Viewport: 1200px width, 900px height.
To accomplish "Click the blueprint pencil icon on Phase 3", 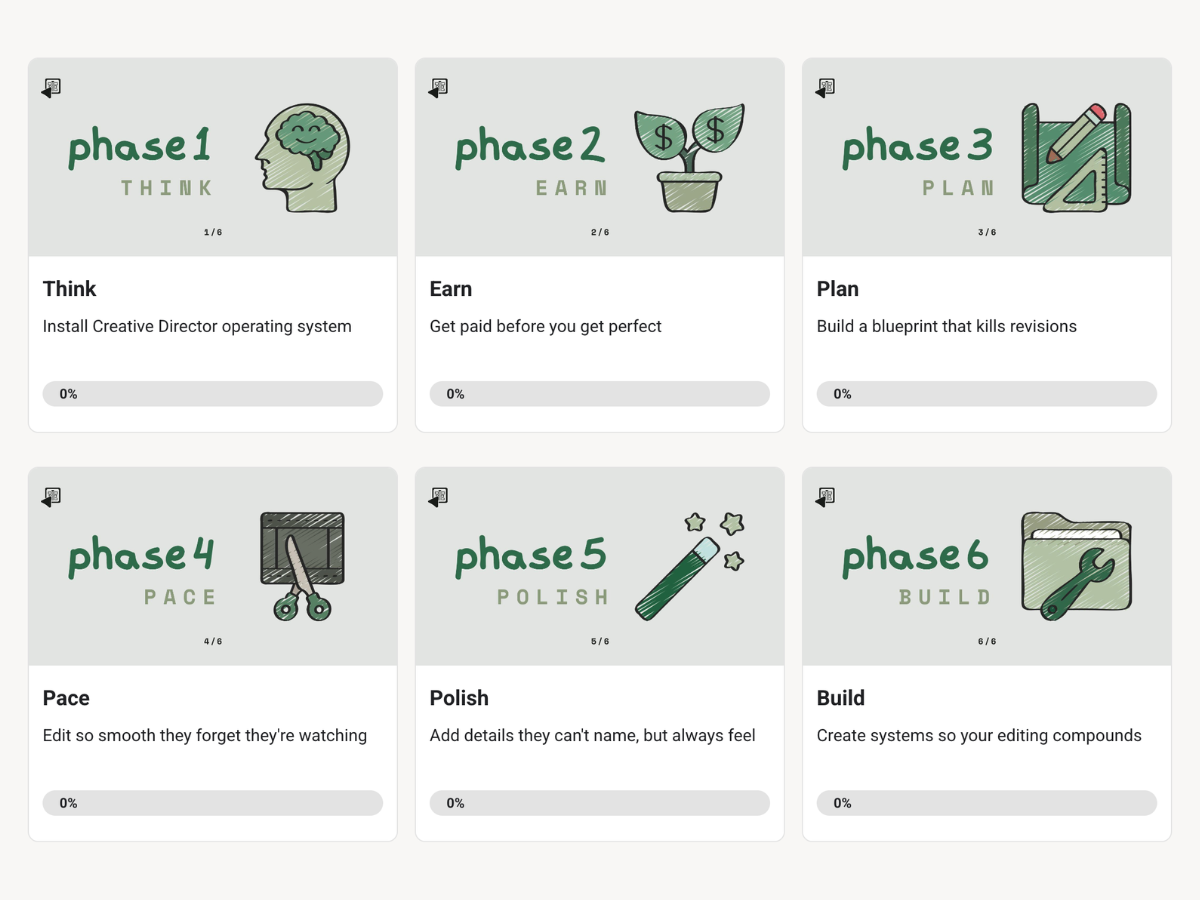I will pos(1076,157).
